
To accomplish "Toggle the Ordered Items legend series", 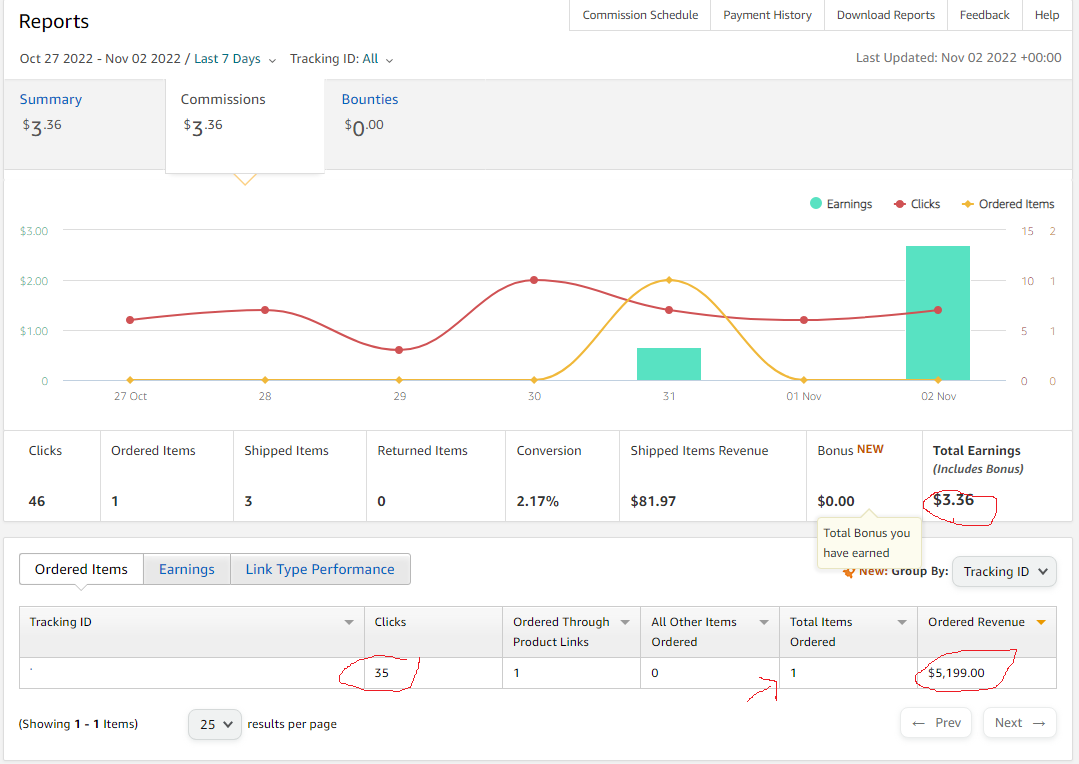I will pos(1007,204).
